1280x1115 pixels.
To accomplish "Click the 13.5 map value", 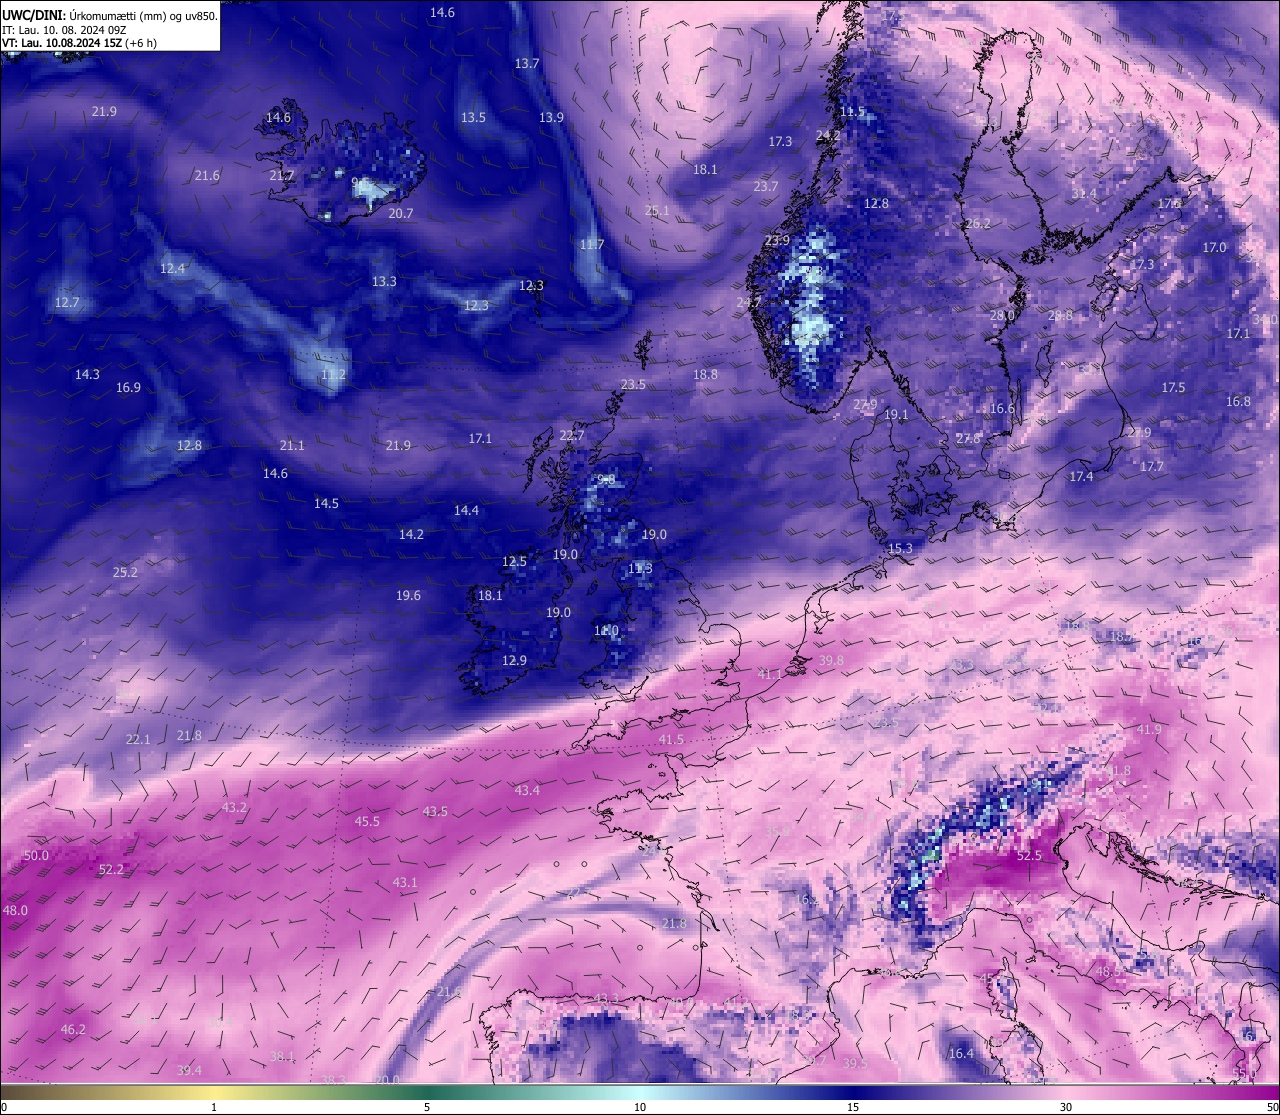I will [473, 118].
